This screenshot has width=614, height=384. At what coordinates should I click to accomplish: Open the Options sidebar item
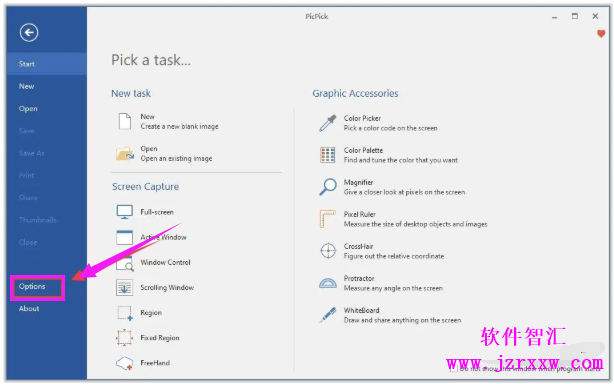click(x=32, y=287)
